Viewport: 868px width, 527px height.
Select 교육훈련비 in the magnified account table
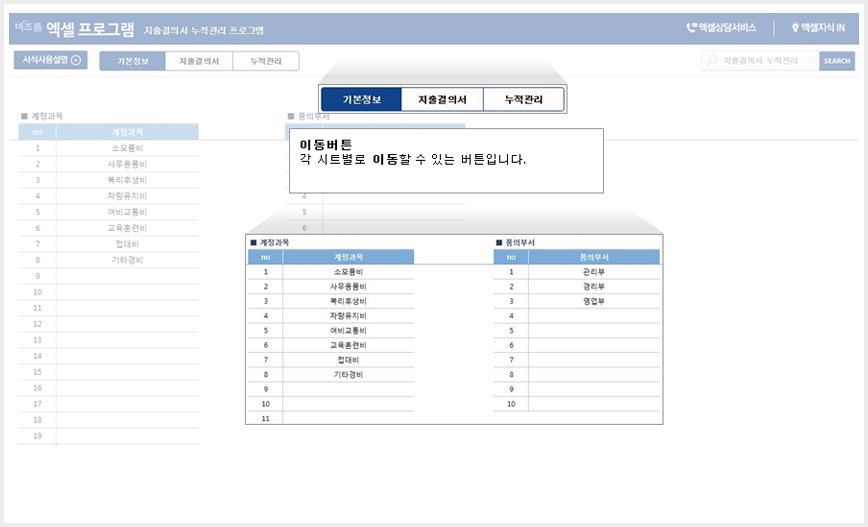(348, 345)
